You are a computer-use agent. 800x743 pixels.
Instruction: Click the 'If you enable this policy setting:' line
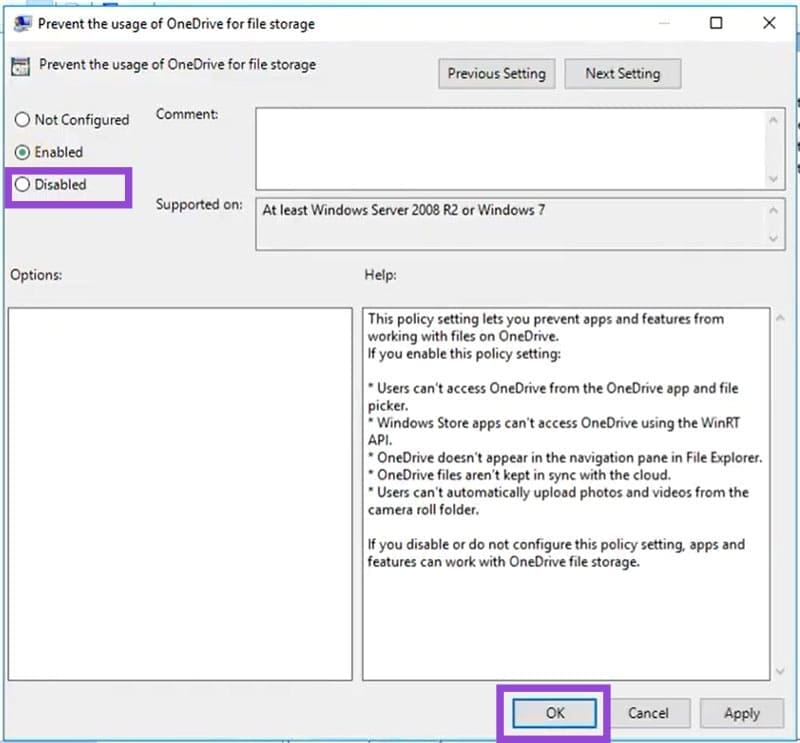pyautogui.click(x=464, y=354)
